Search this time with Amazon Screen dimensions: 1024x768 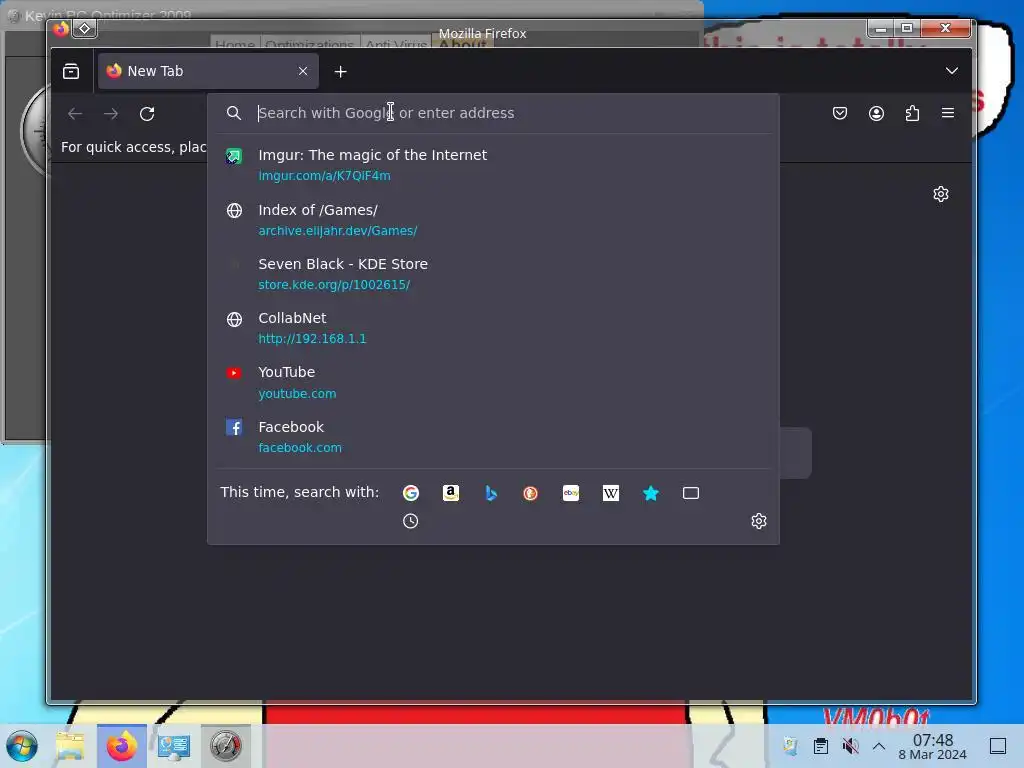coord(451,493)
